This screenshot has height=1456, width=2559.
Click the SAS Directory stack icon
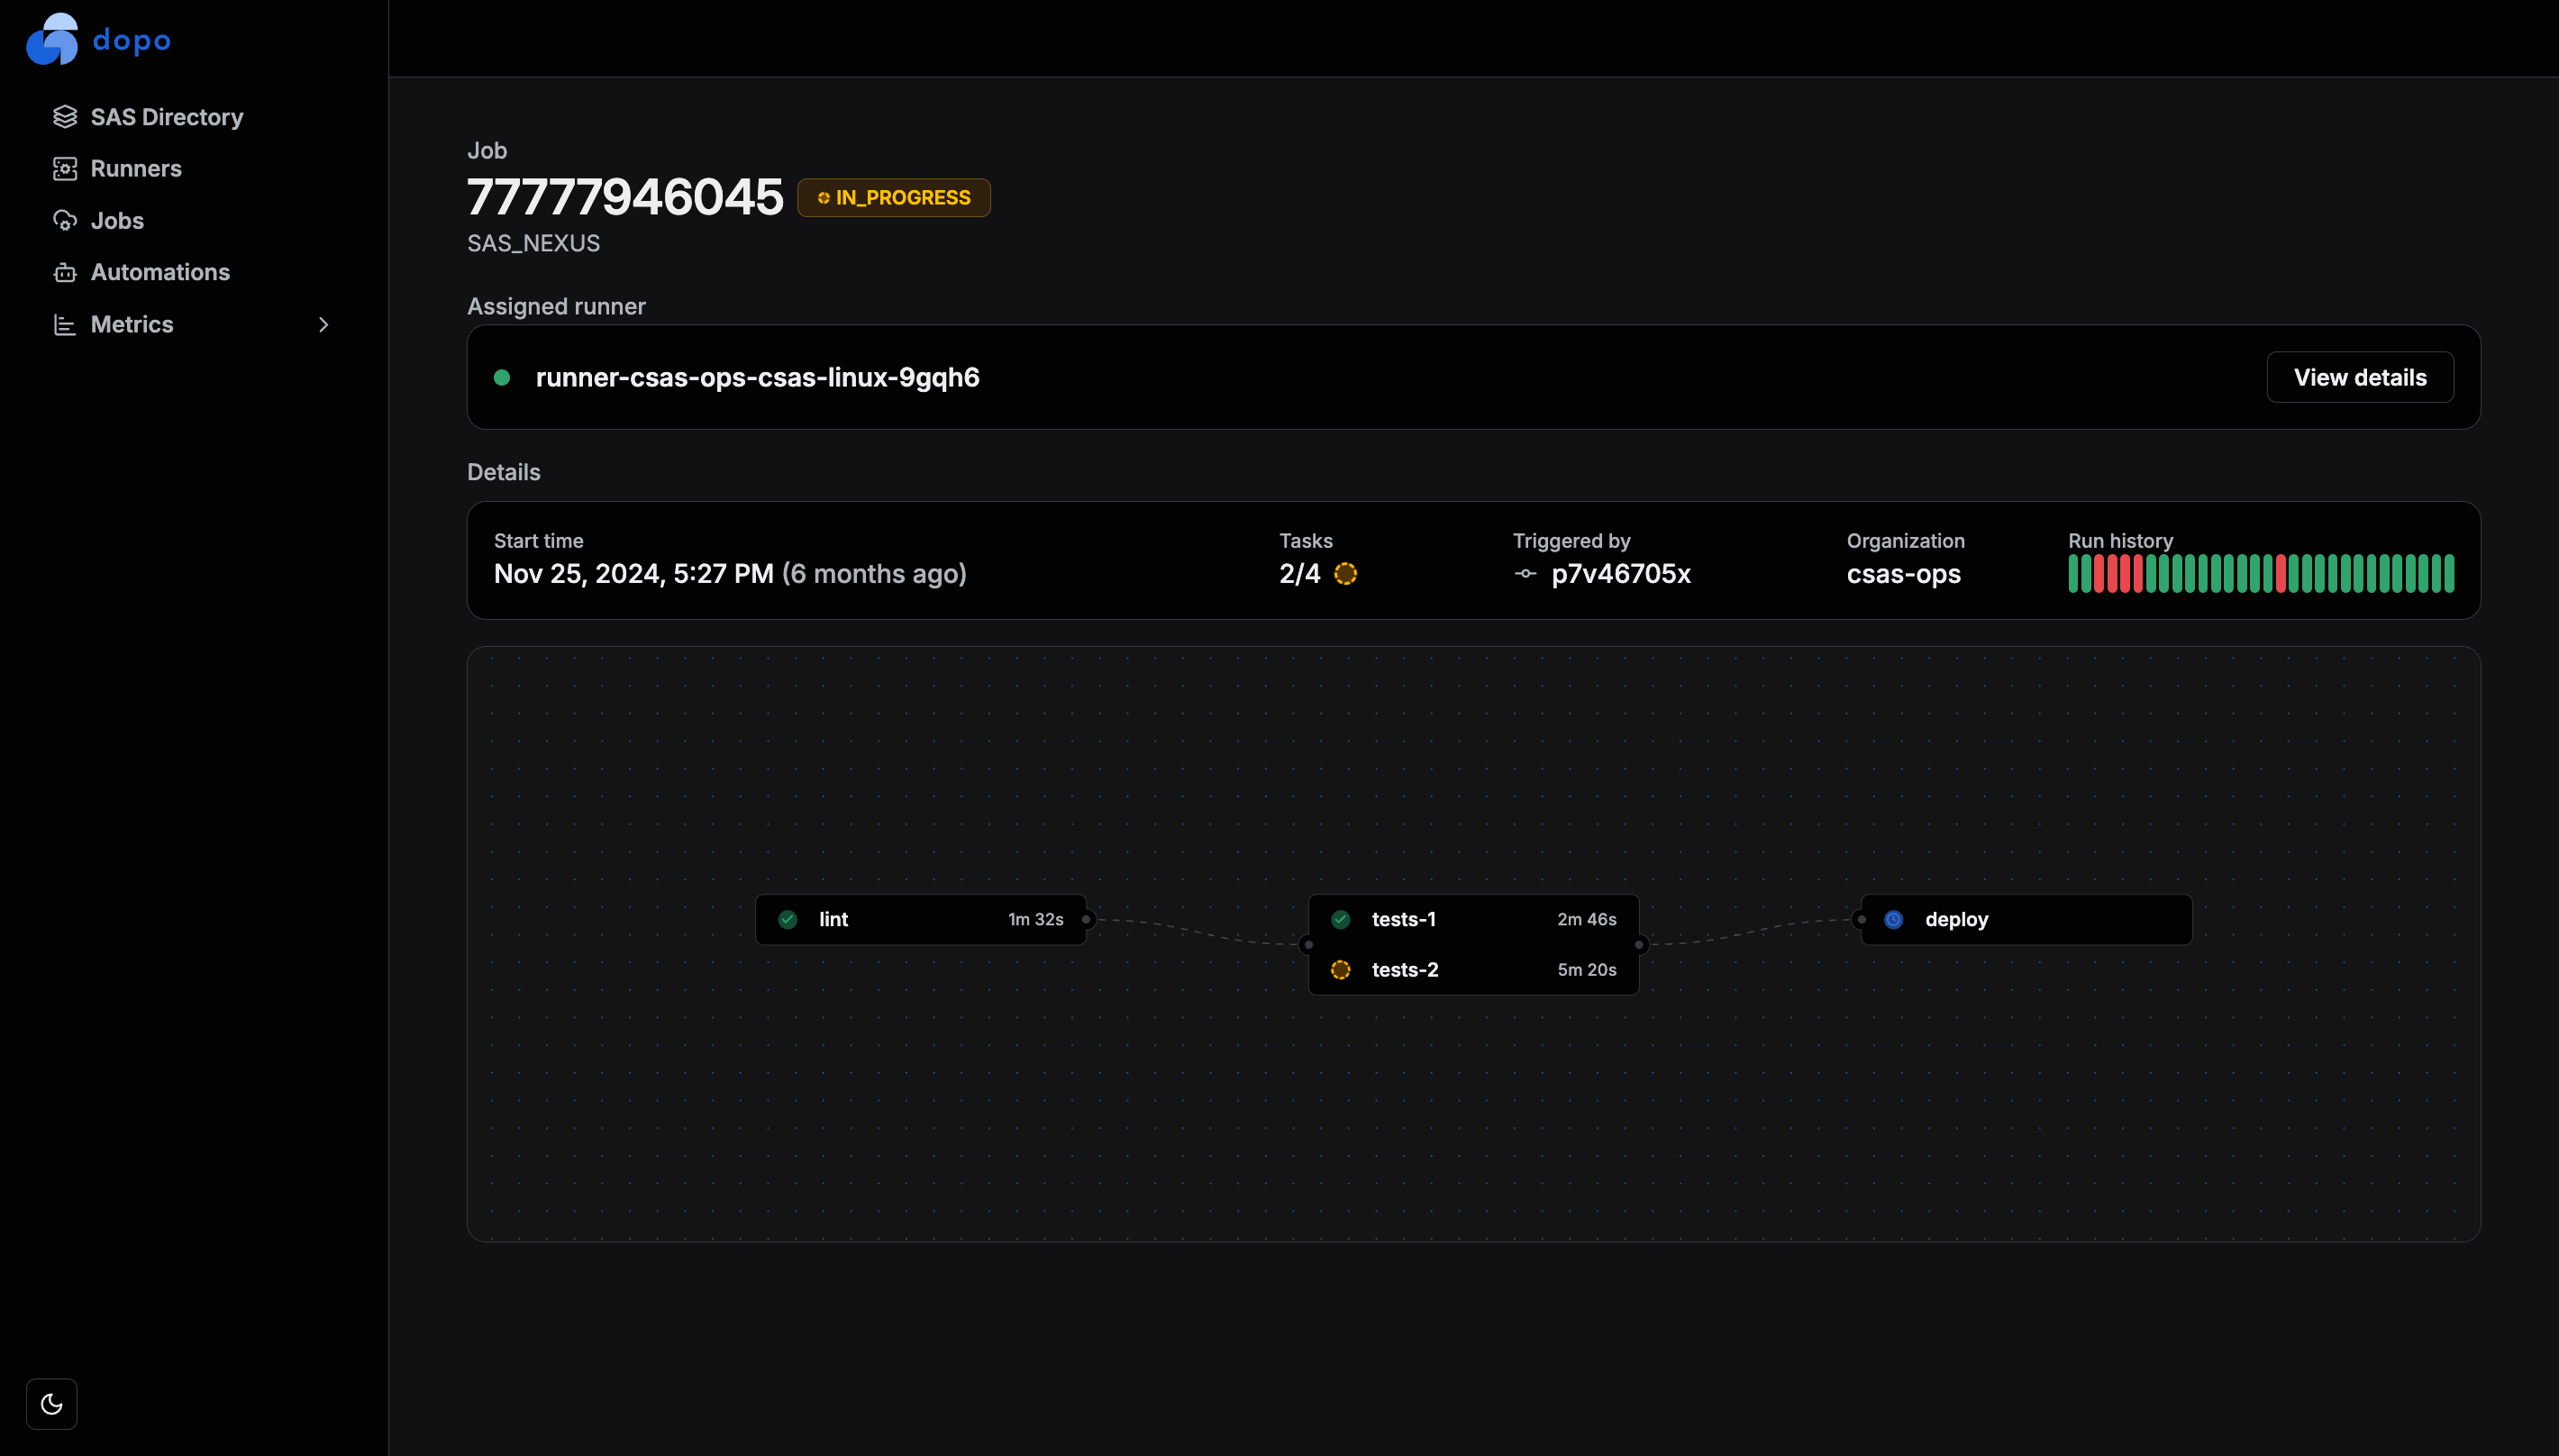point(65,117)
